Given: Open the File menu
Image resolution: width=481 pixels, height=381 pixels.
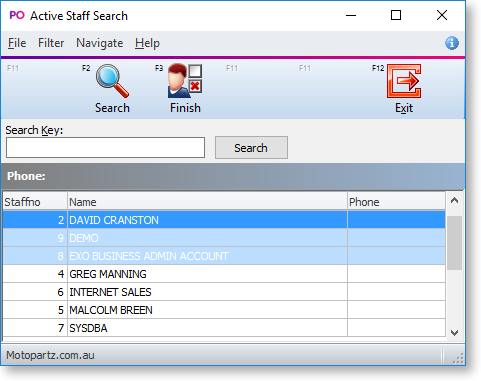Looking at the screenshot, I should (x=17, y=43).
